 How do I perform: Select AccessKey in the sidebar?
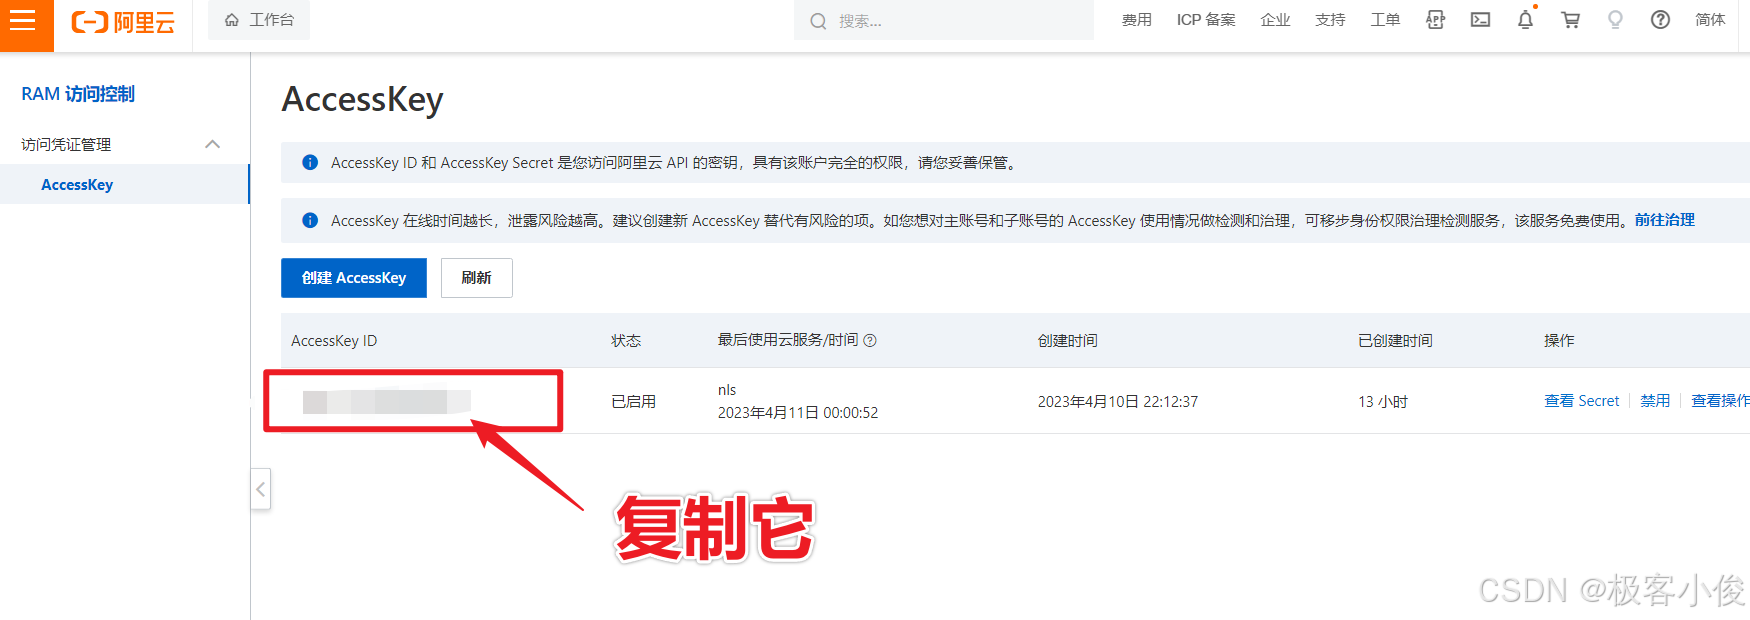pos(77,185)
